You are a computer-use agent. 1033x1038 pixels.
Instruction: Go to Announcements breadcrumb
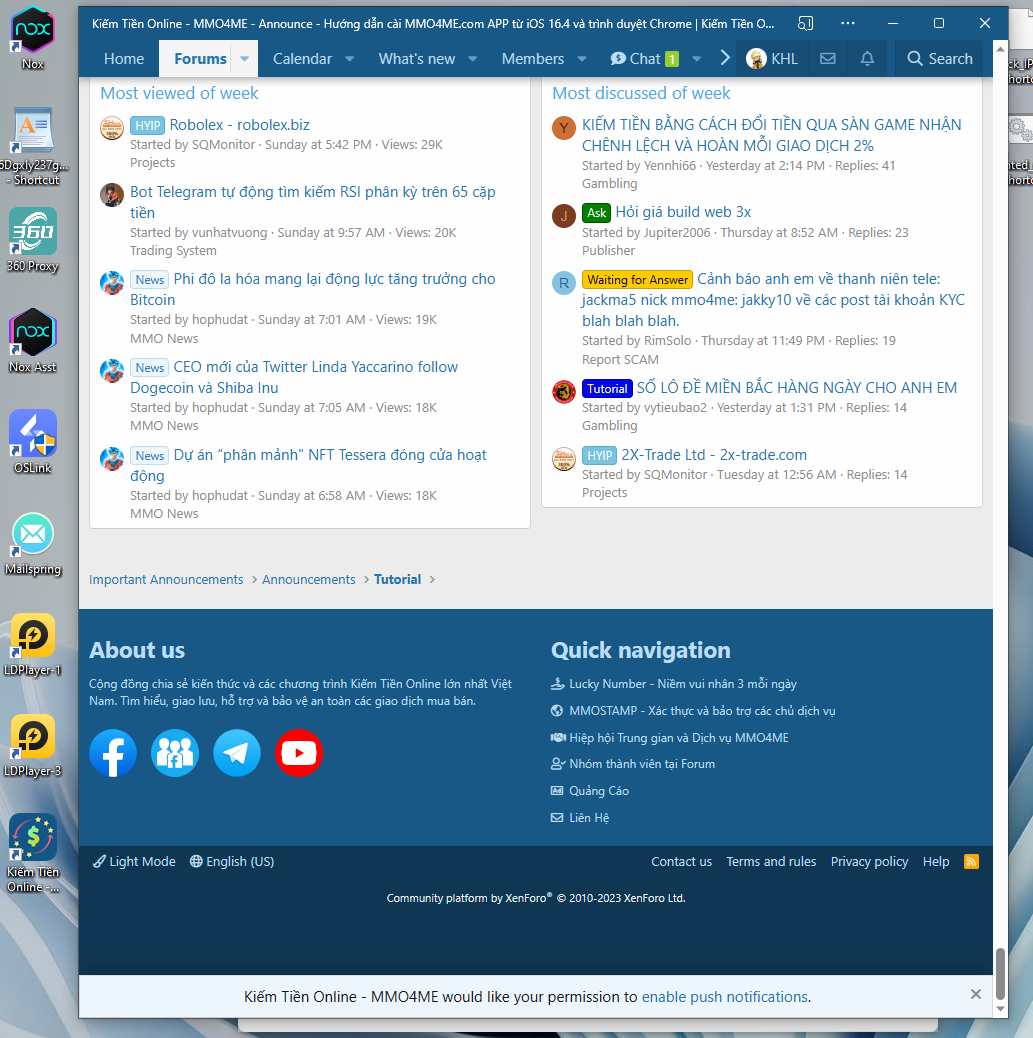pyautogui.click(x=309, y=579)
